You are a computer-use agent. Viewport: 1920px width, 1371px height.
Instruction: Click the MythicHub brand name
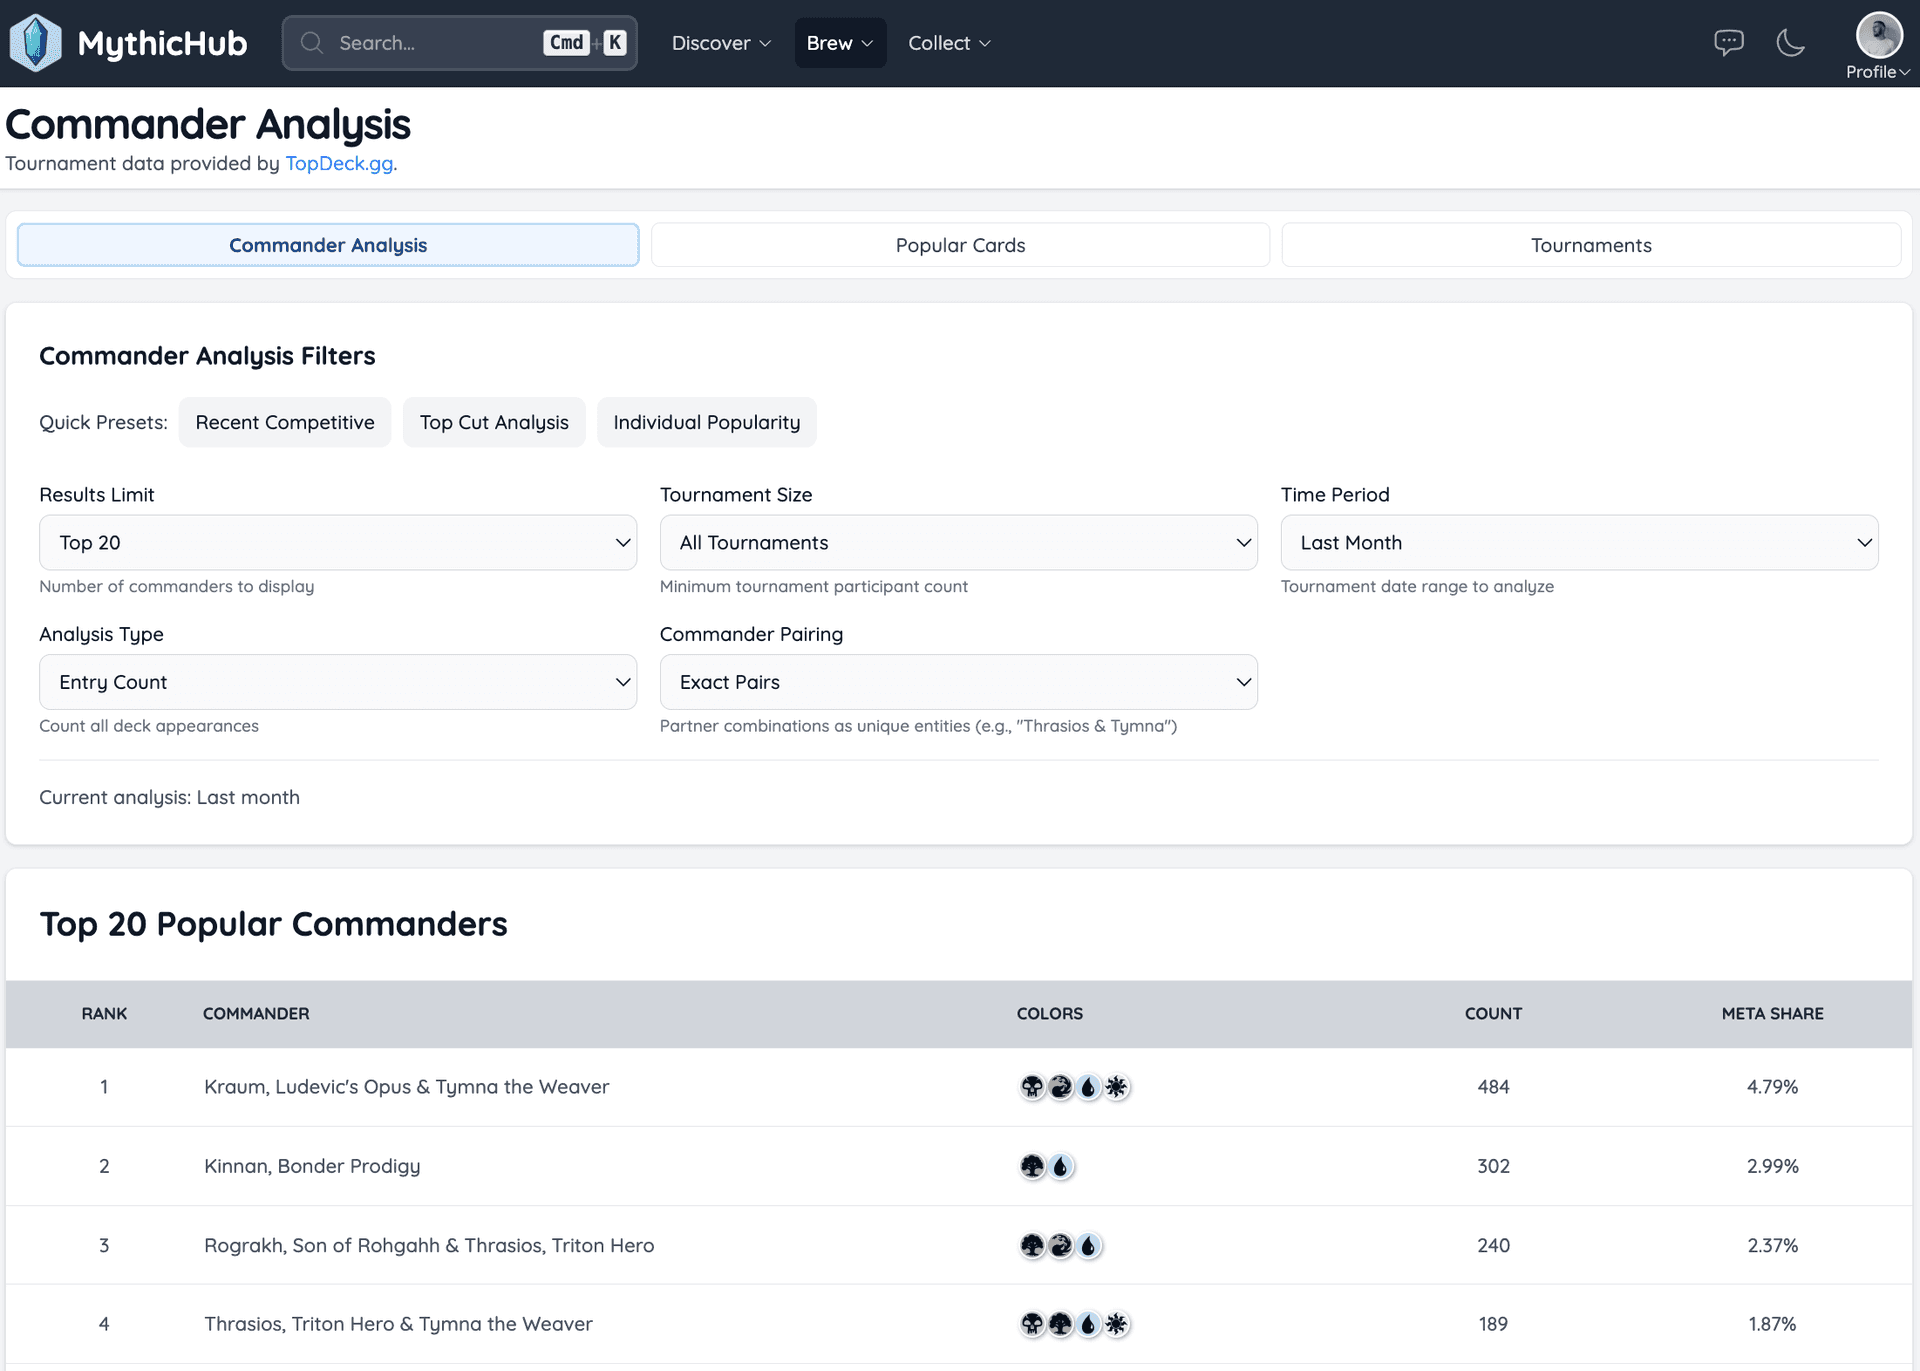point(162,43)
